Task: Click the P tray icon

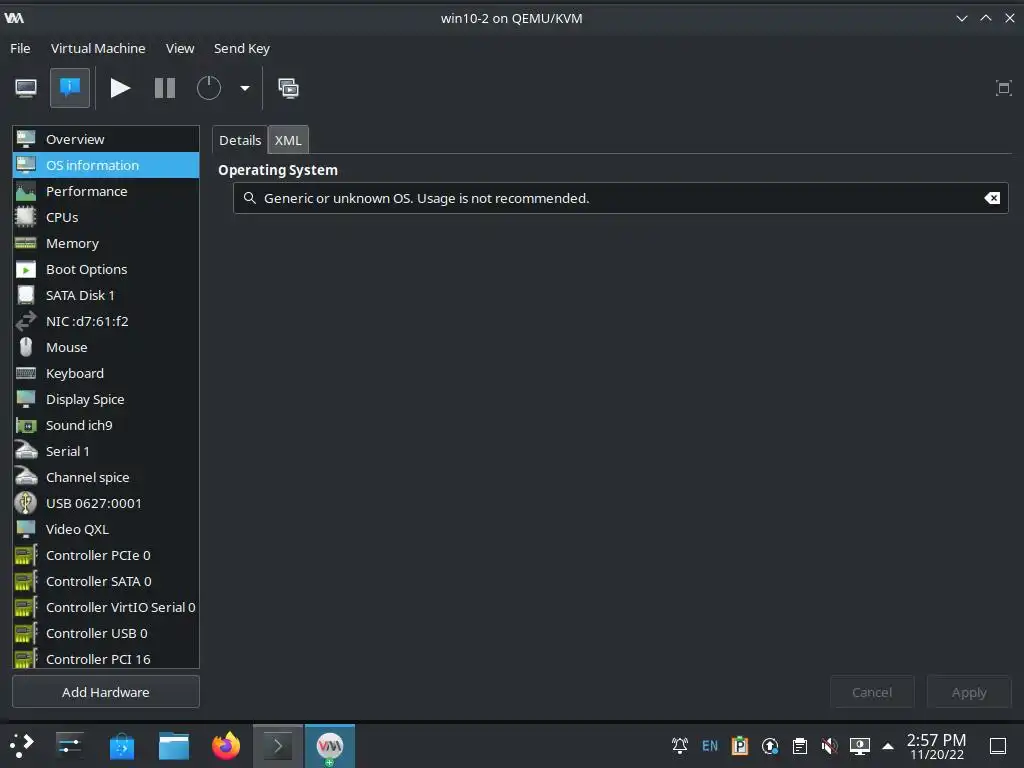Action: coord(740,746)
